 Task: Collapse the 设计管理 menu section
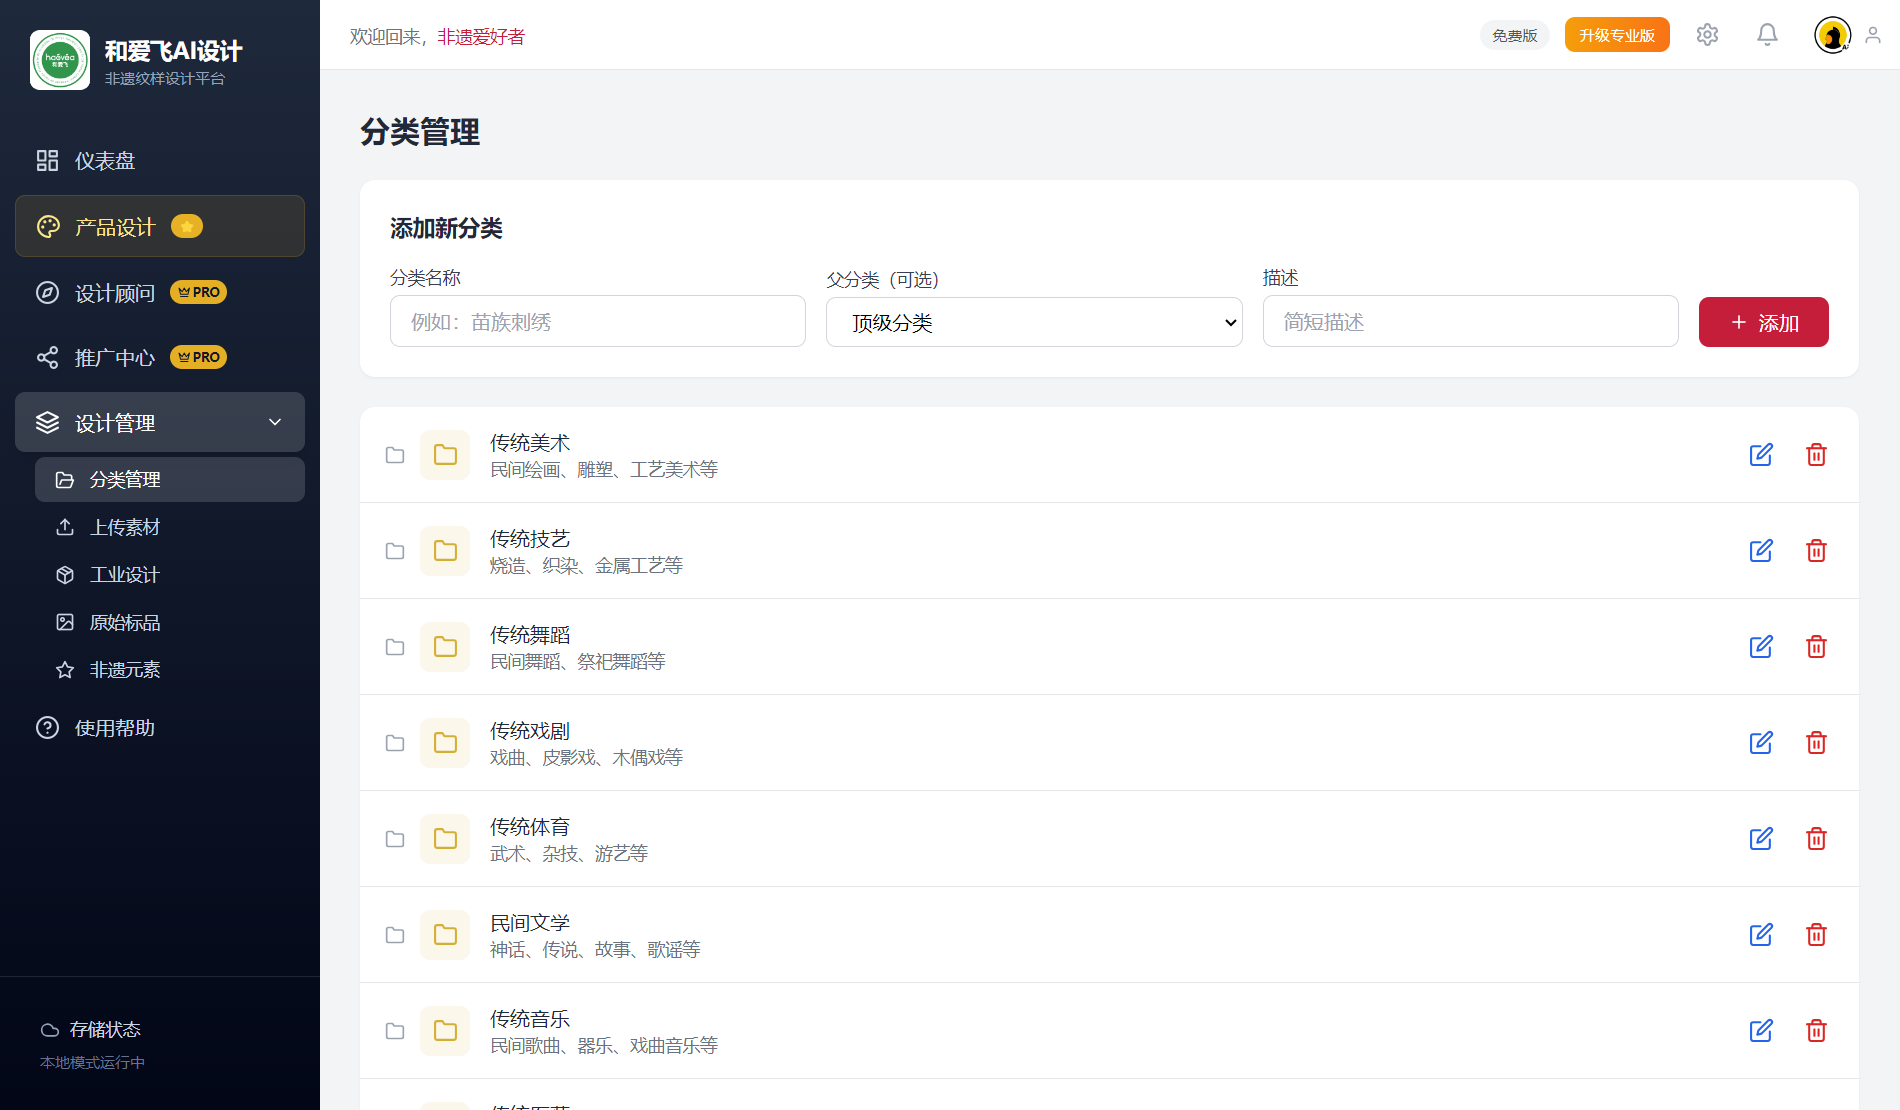[160, 422]
